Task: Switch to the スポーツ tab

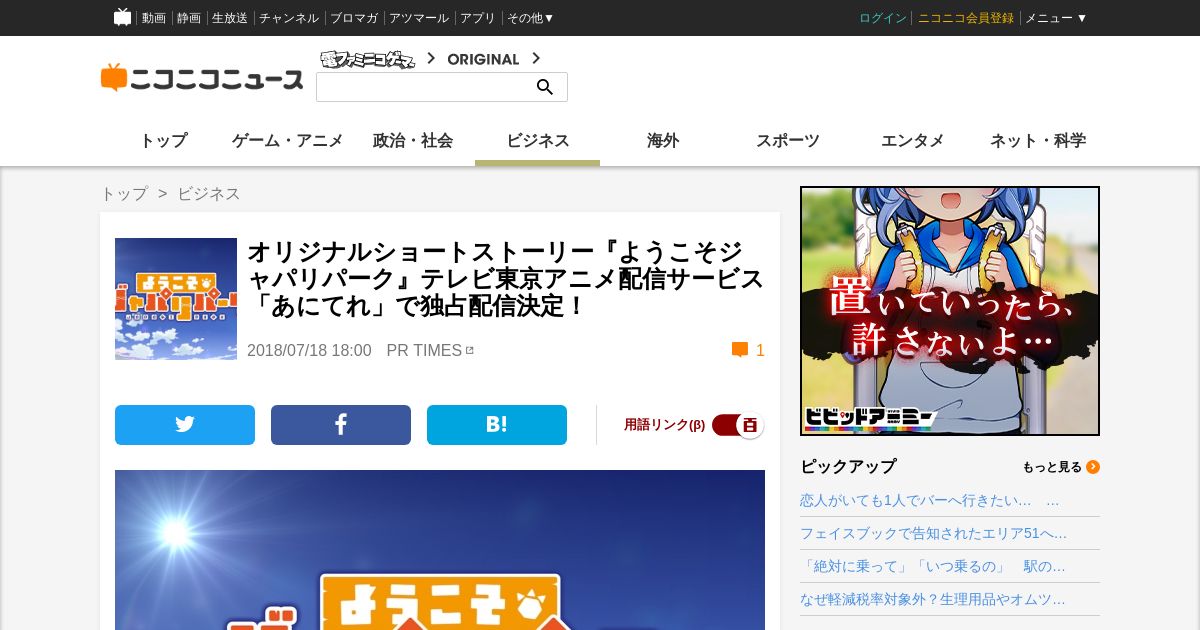Action: pos(788,141)
